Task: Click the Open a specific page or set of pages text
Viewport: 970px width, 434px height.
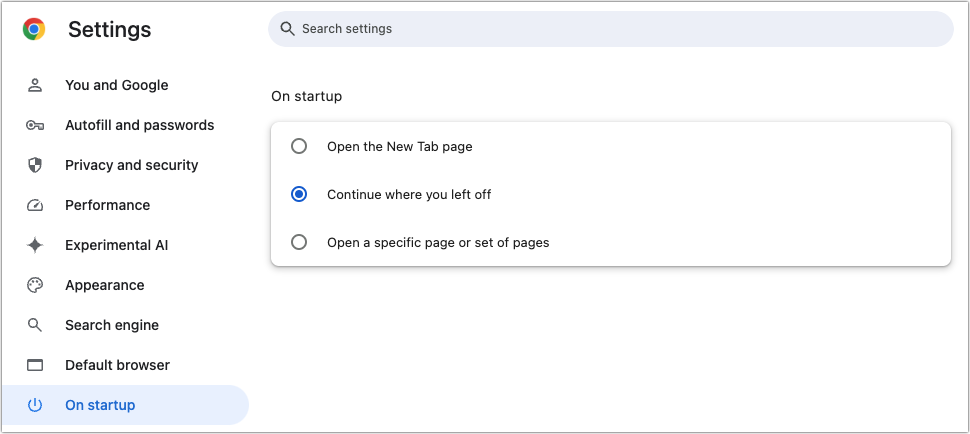Action: point(438,242)
